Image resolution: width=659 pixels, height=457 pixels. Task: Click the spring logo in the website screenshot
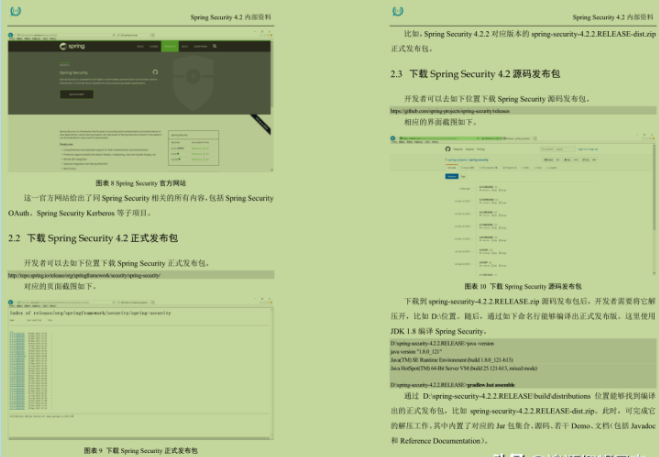[x=72, y=46]
